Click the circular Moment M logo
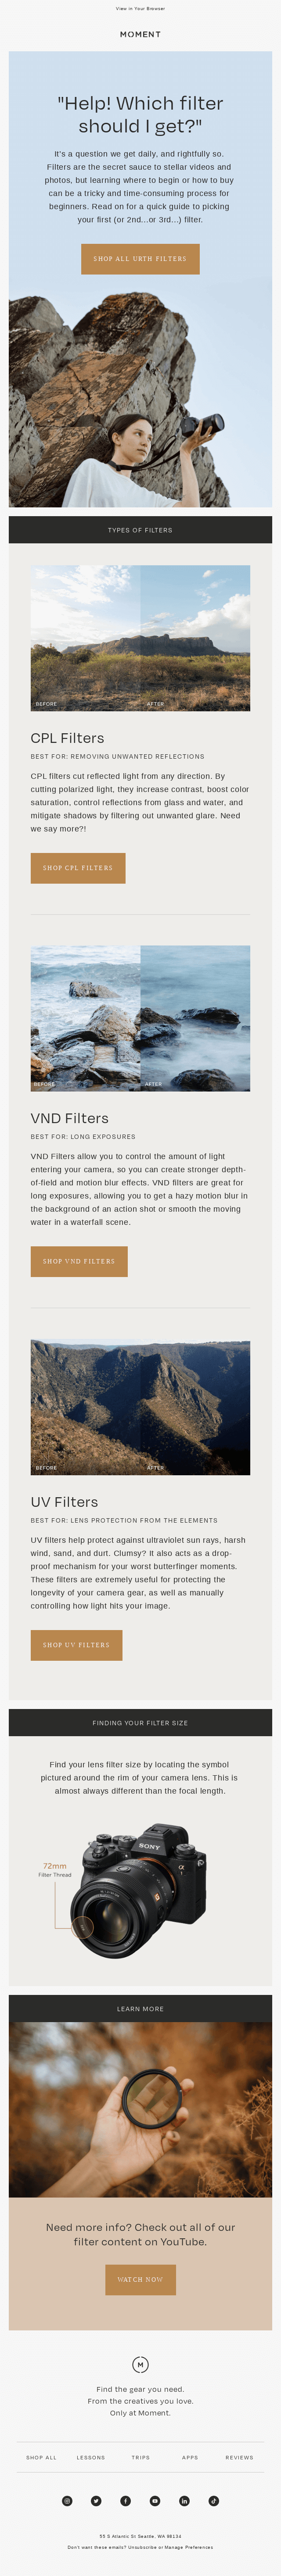The height and width of the screenshot is (2576, 281). click(x=140, y=2364)
